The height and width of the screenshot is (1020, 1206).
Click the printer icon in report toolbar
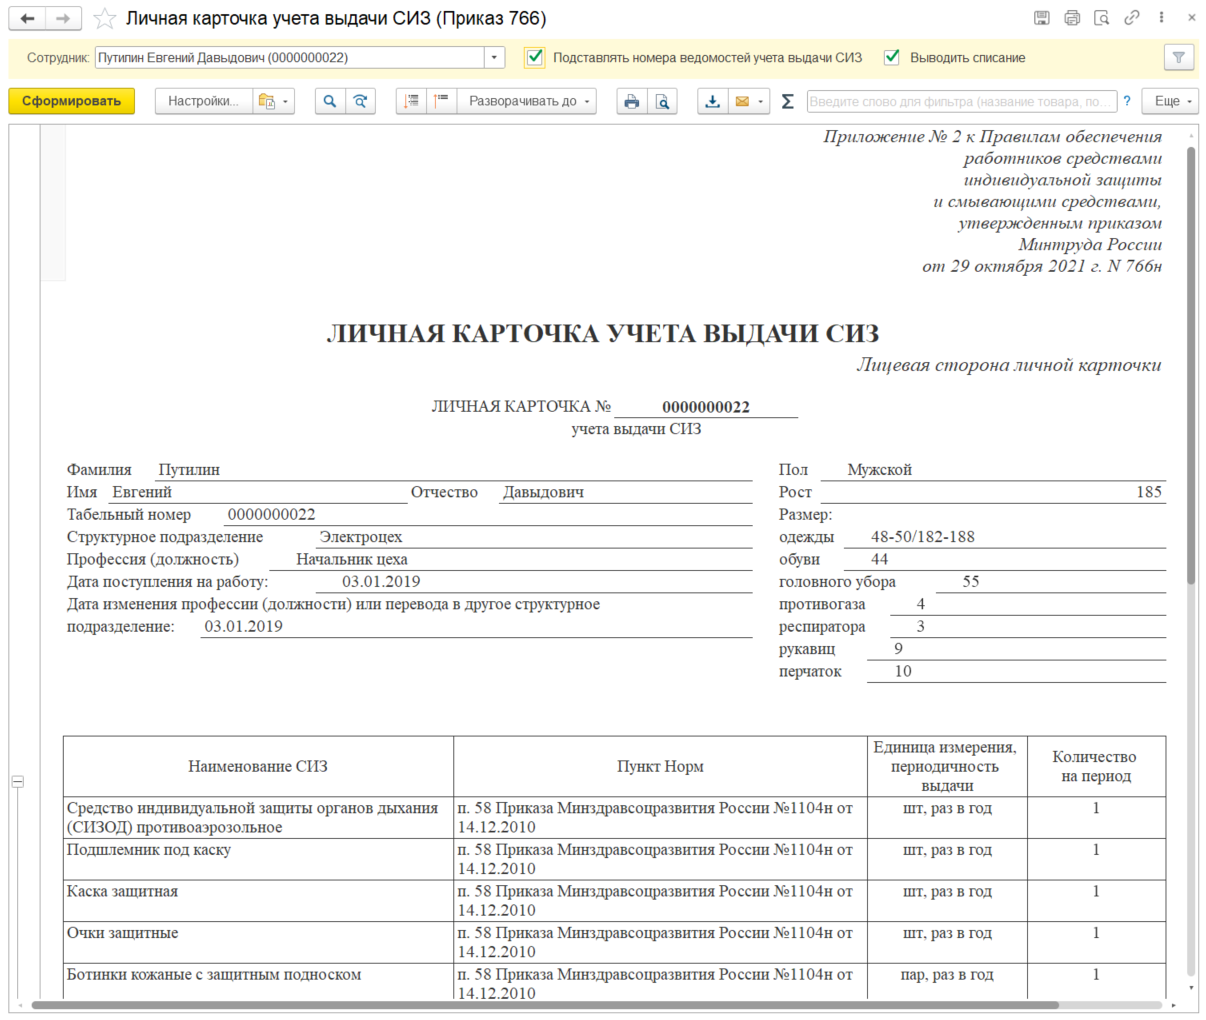click(631, 101)
